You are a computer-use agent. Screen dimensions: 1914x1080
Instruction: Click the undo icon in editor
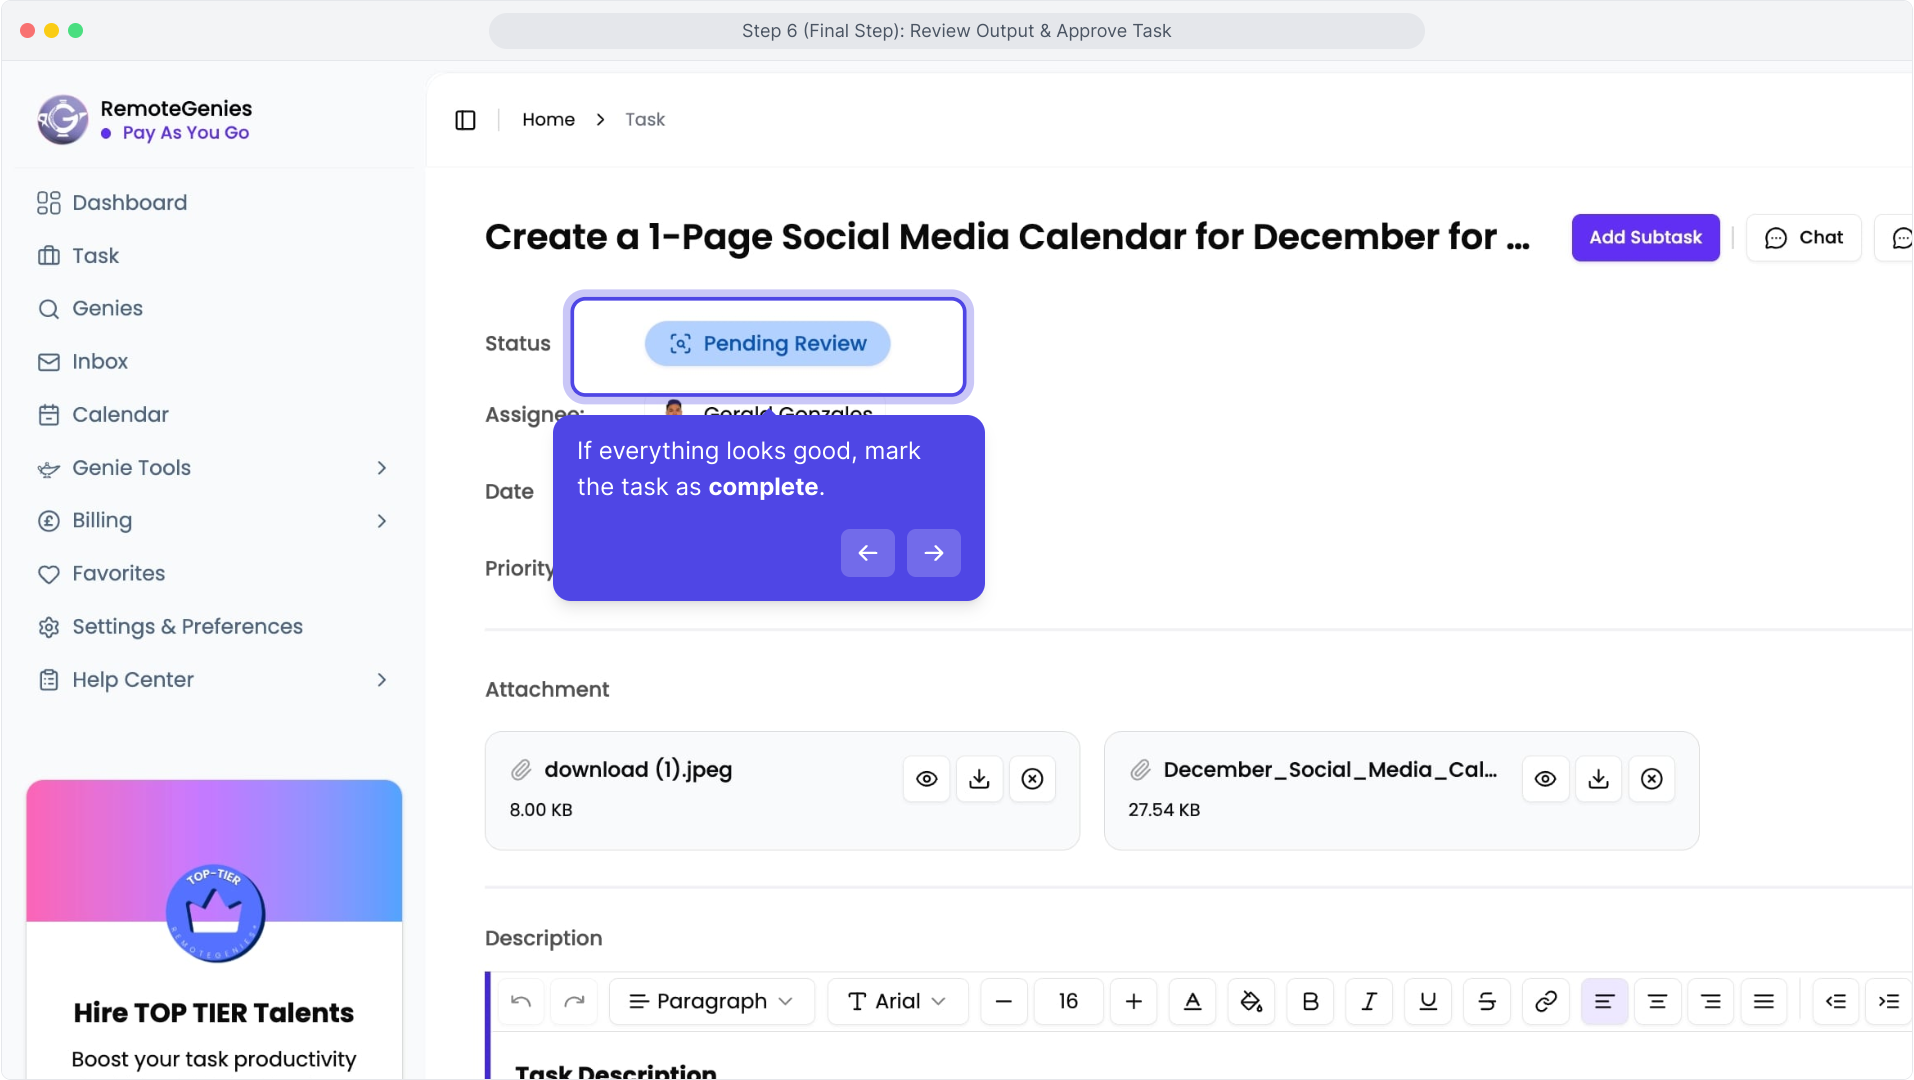(x=521, y=1001)
